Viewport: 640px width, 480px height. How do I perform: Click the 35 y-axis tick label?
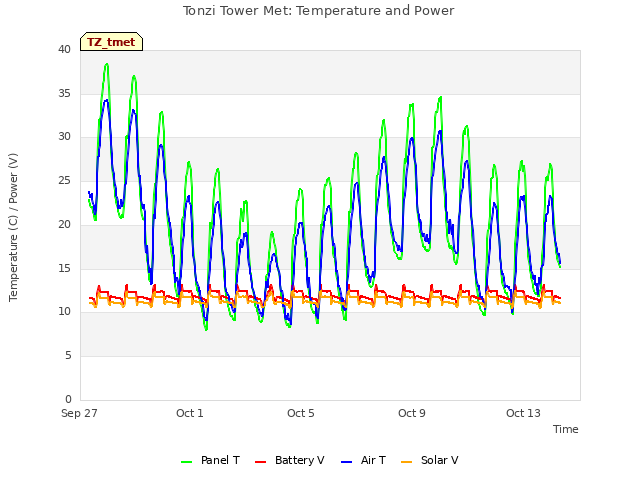(64, 93)
